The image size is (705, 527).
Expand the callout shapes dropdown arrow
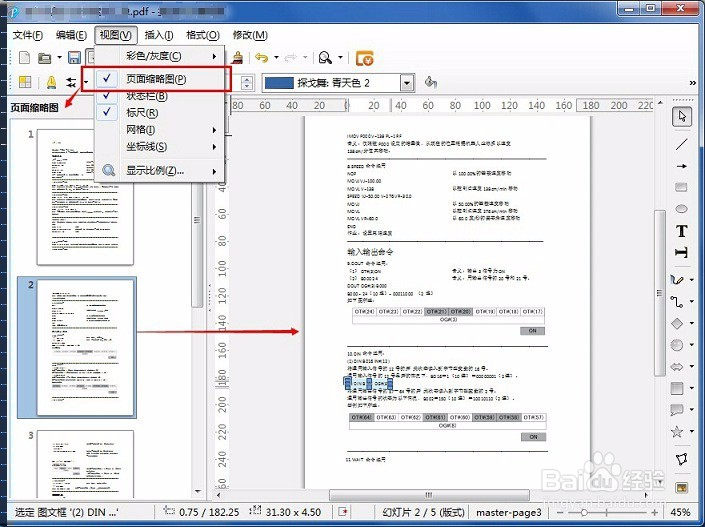tap(692, 410)
